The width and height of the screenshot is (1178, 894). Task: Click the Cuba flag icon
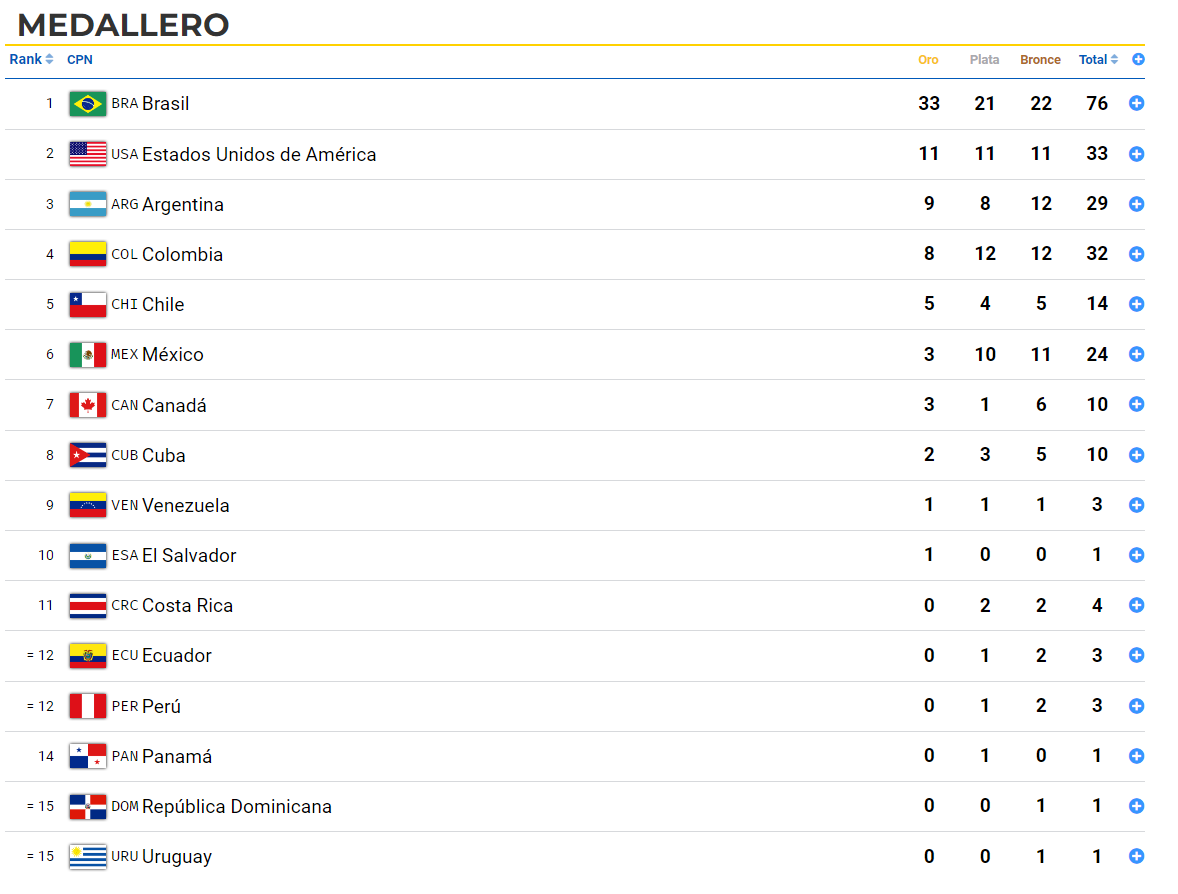[88, 455]
